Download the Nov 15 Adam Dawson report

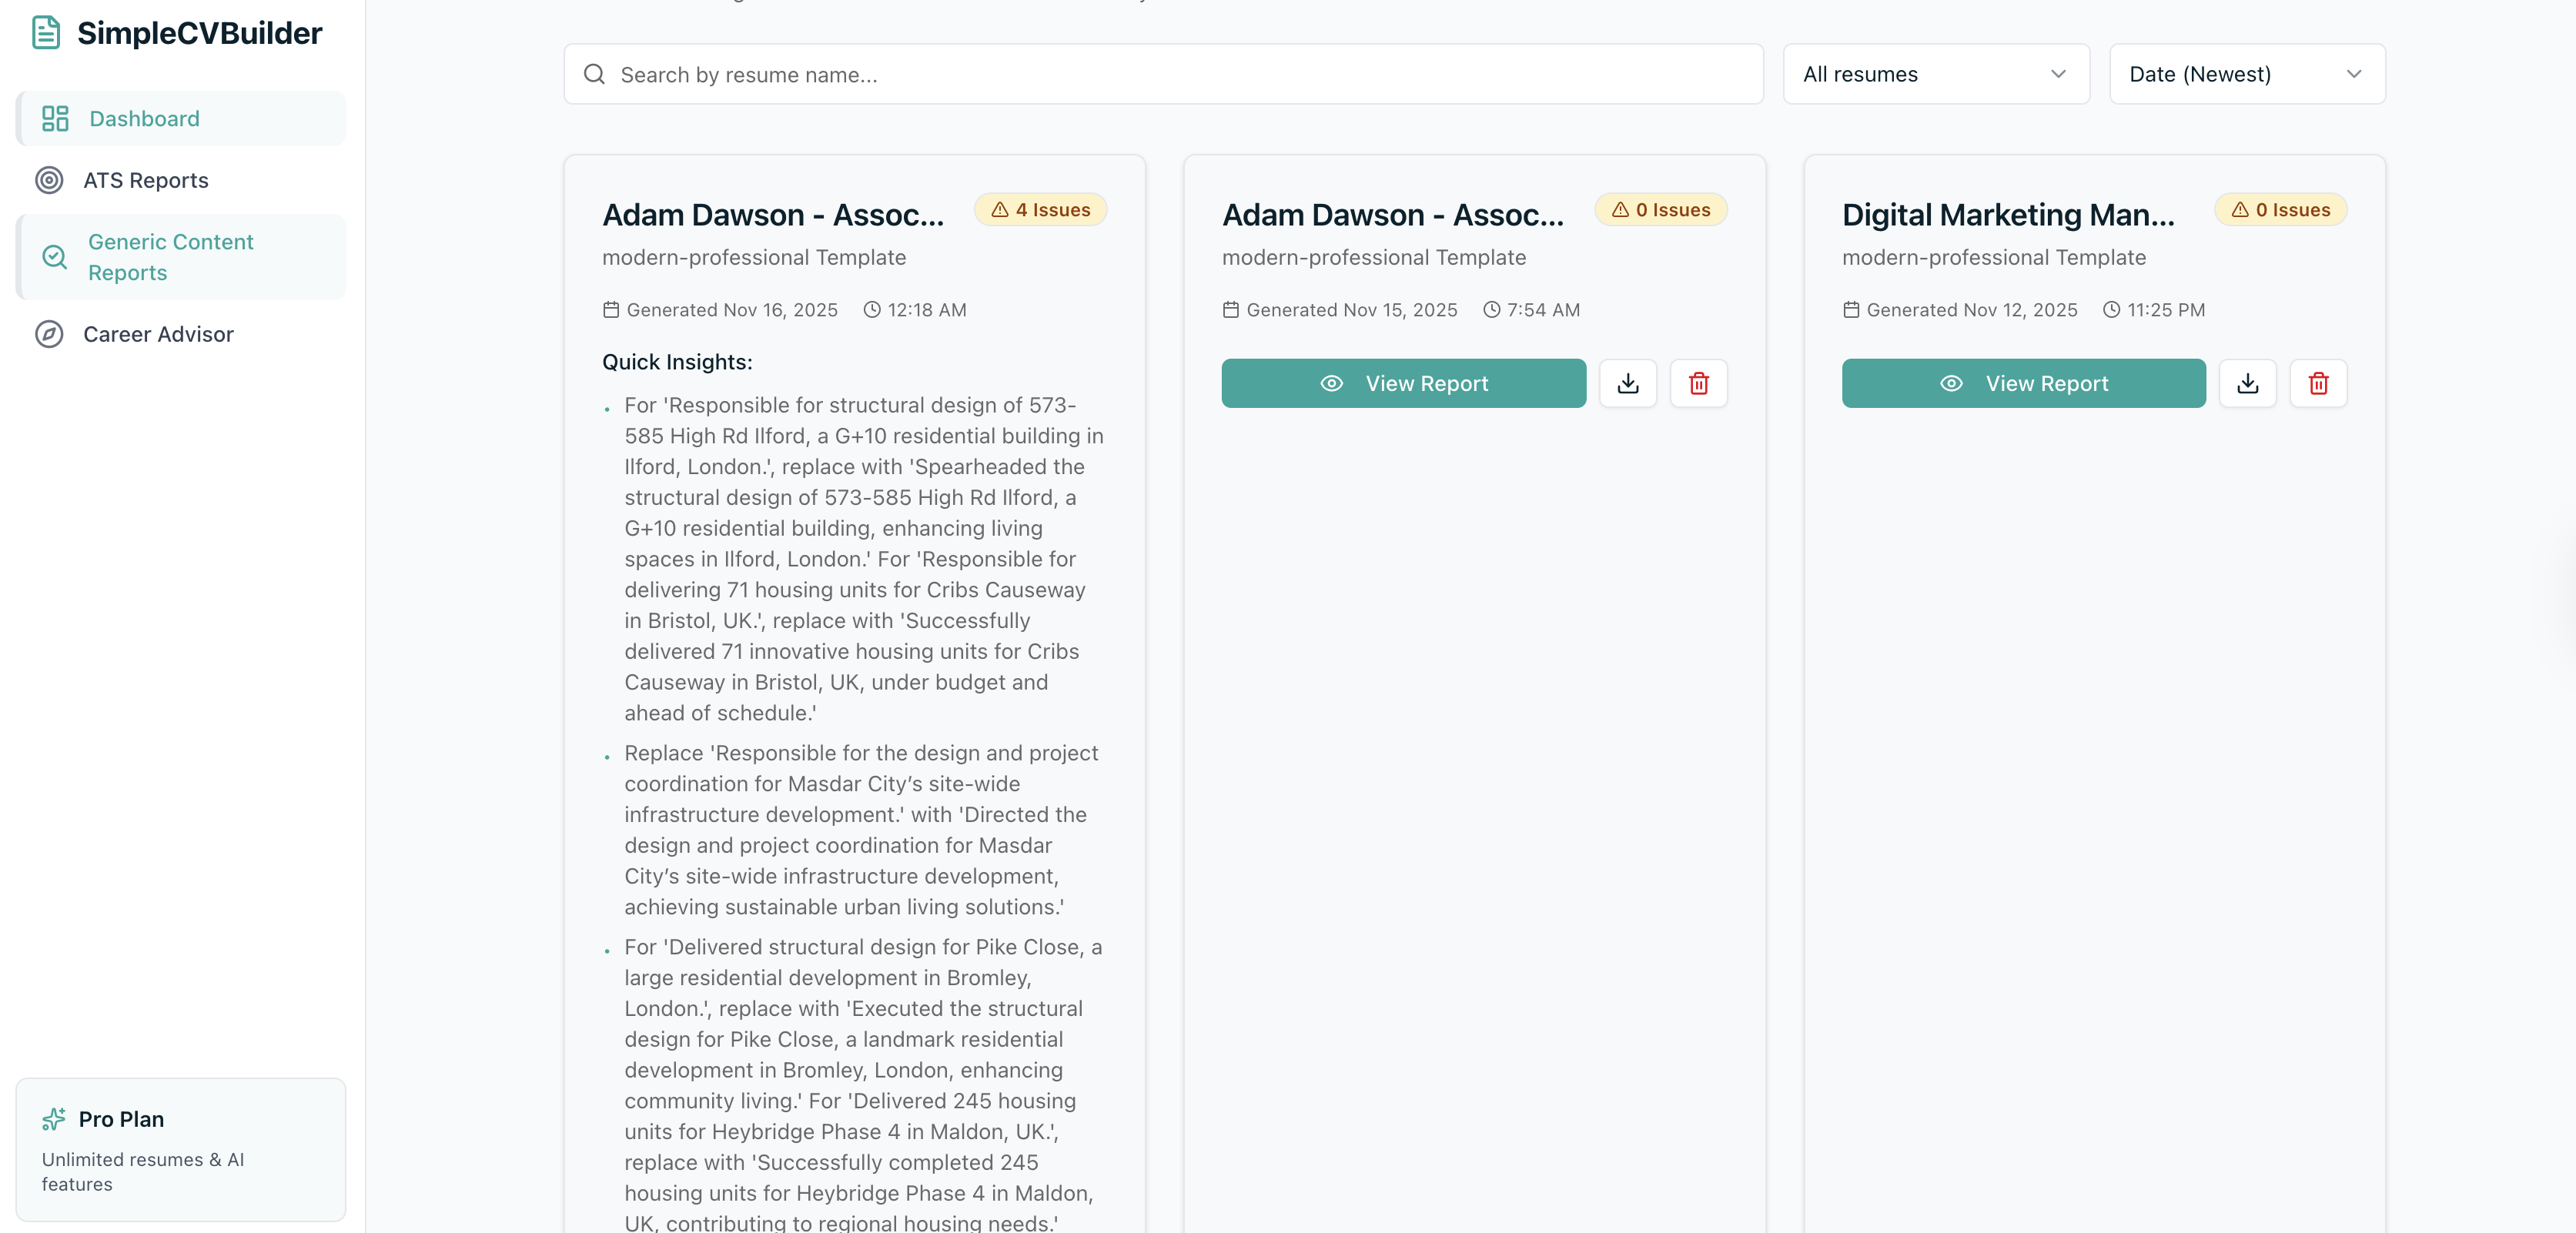(x=1627, y=383)
